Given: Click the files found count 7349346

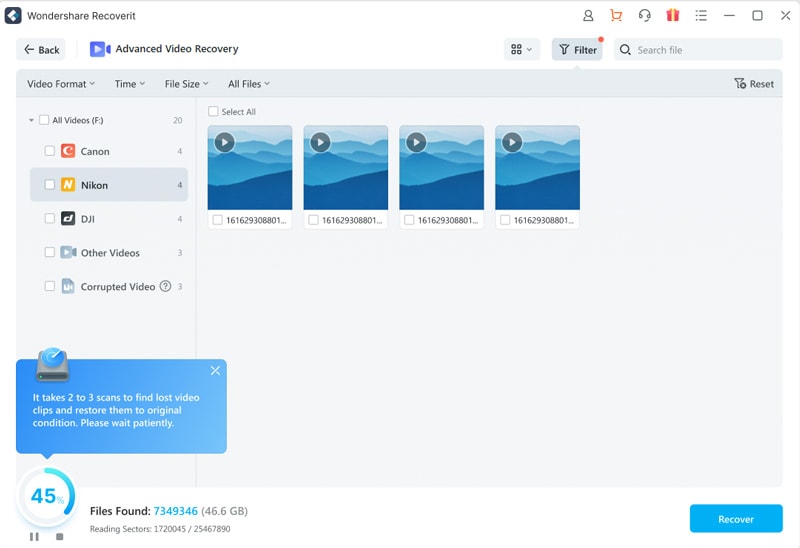Looking at the screenshot, I should click(176, 511).
